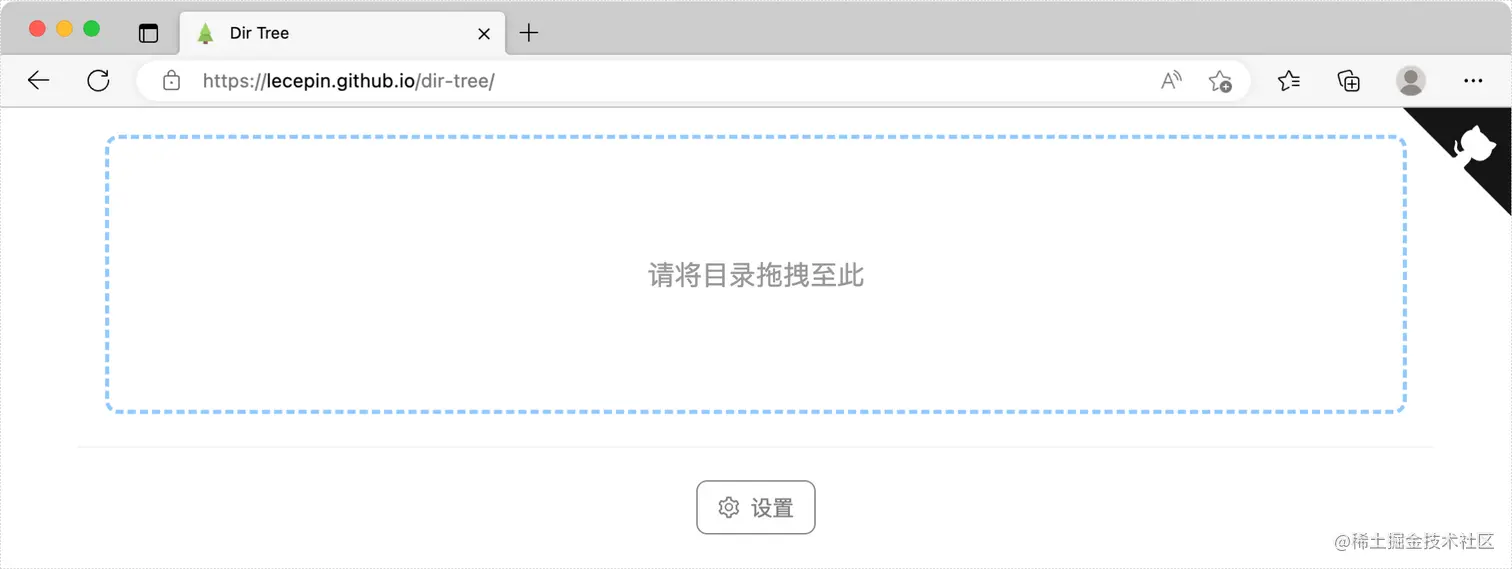Open the Favorites list icon
This screenshot has height=569, width=1512.
click(1289, 81)
